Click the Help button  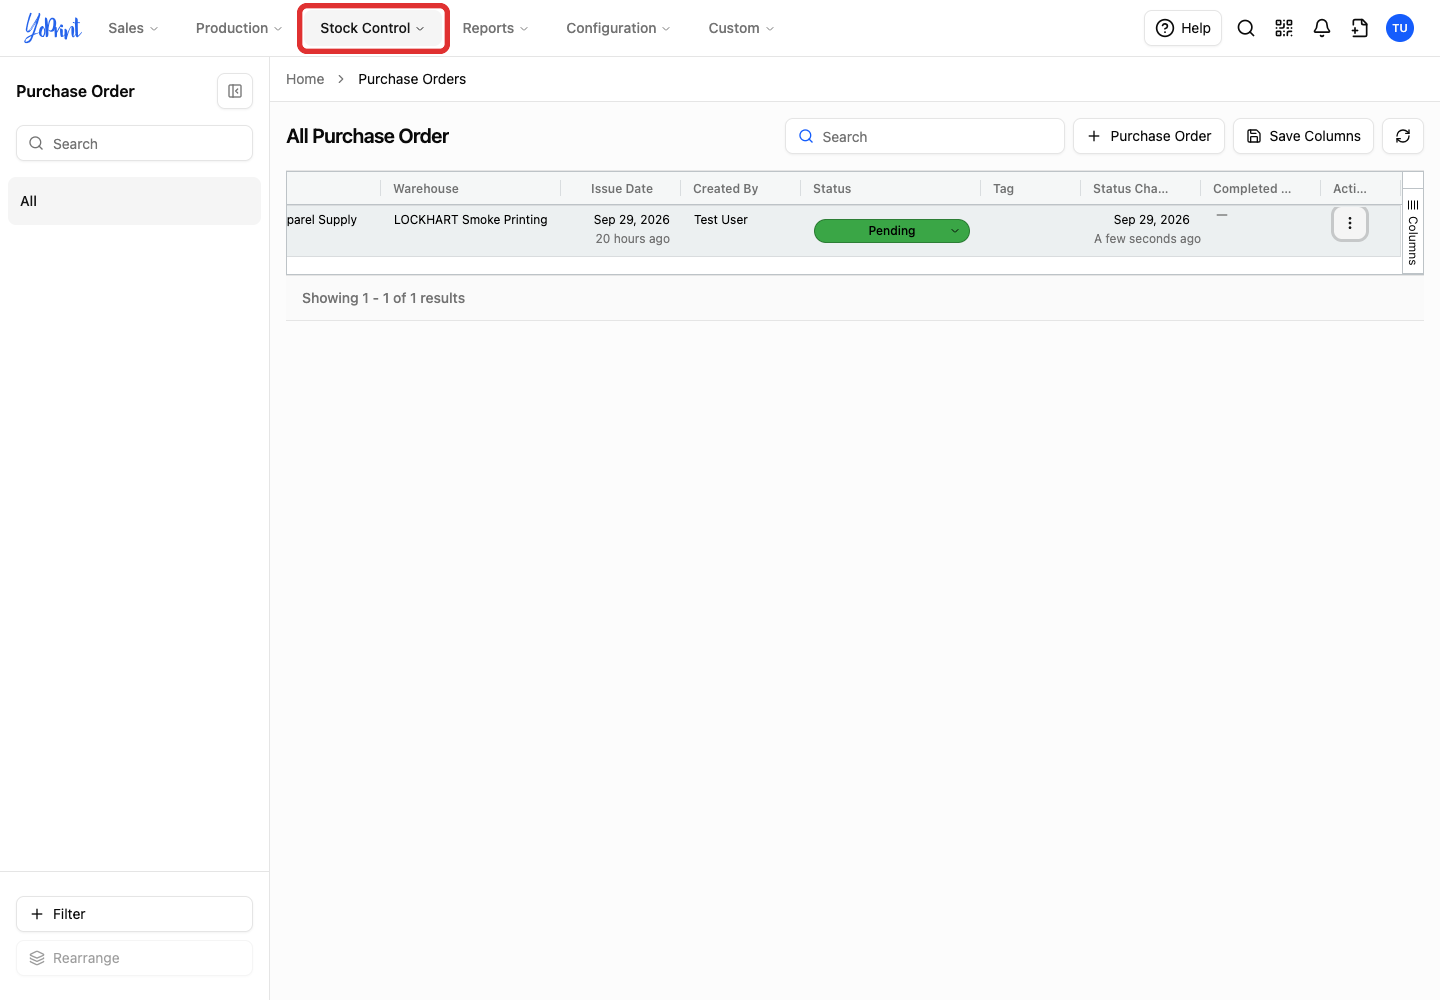coord(1183,28)
